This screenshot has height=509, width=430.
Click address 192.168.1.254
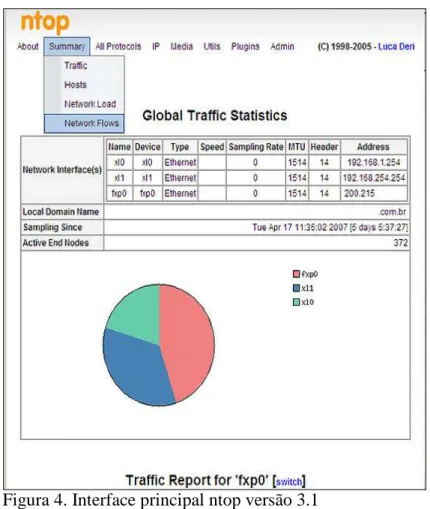(x=374, y=163)
